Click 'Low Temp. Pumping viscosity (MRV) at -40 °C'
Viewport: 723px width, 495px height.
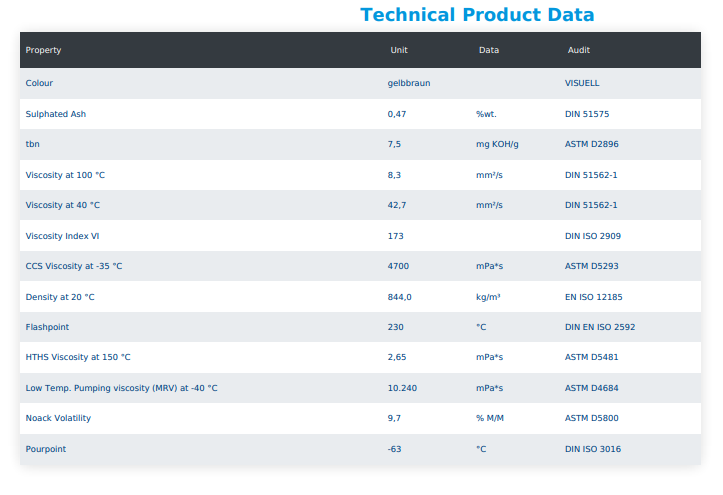pos(121,388)
